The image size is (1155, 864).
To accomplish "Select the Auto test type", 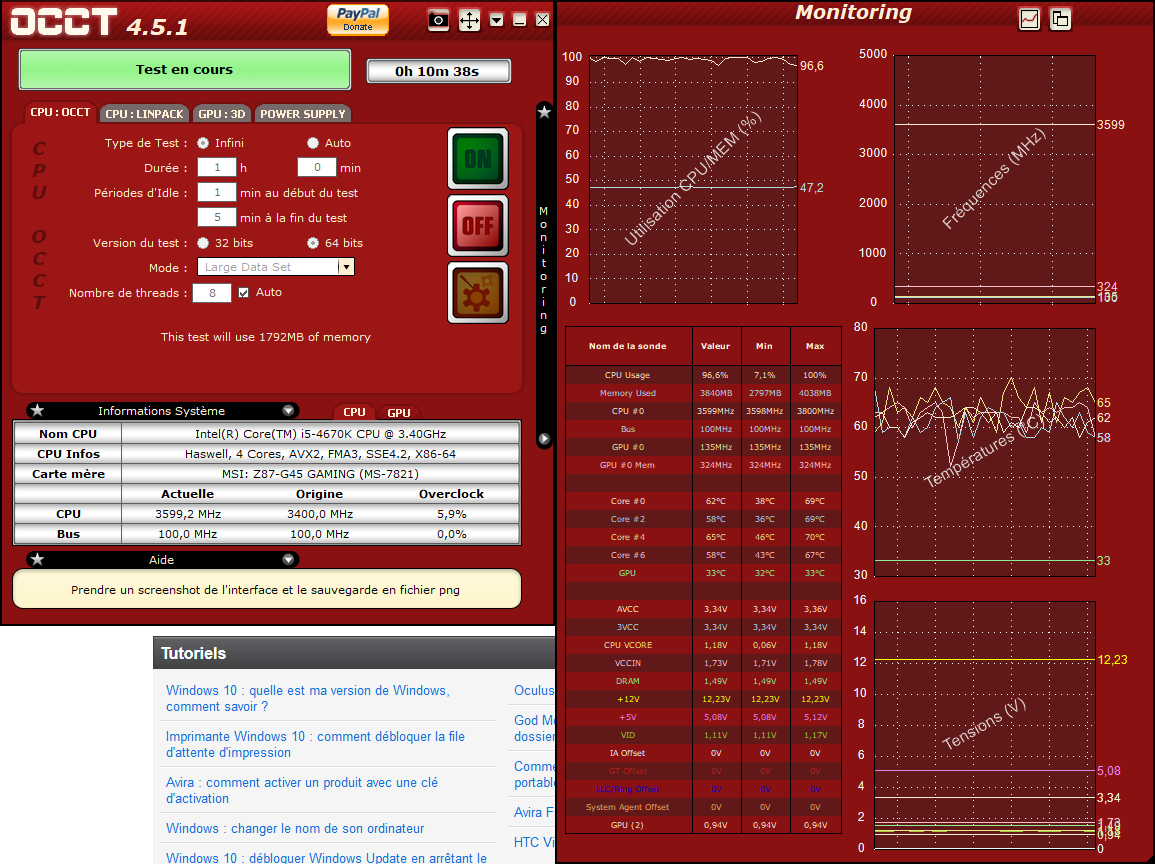I will [313, 143].
